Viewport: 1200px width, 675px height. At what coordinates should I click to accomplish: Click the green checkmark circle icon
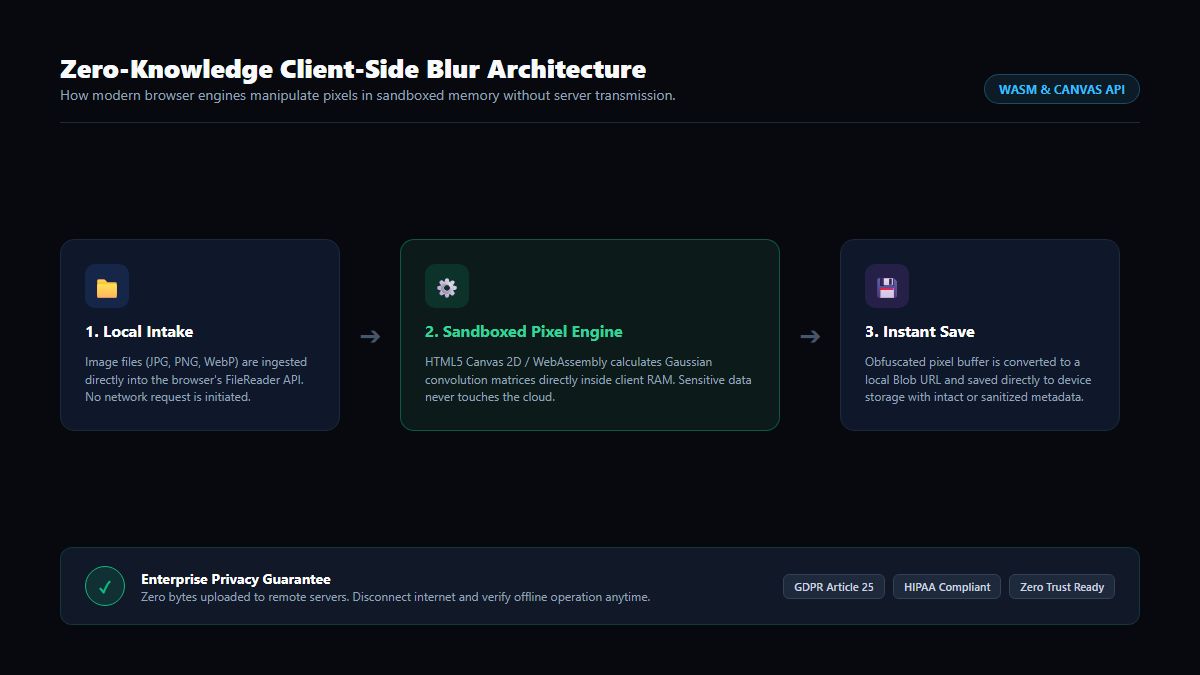[x=105, y=586]
